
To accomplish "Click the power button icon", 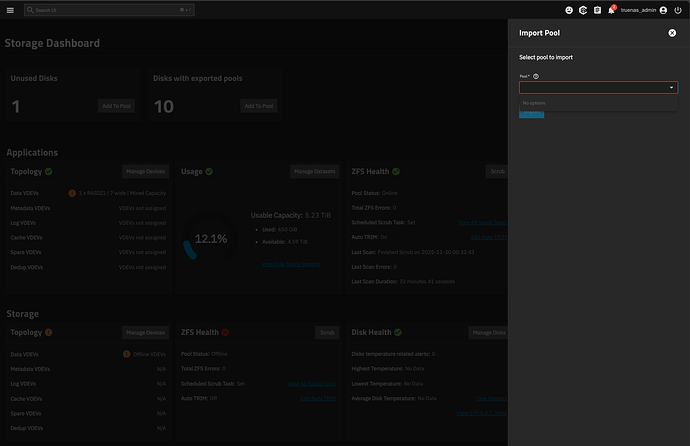I will point(678,10).
